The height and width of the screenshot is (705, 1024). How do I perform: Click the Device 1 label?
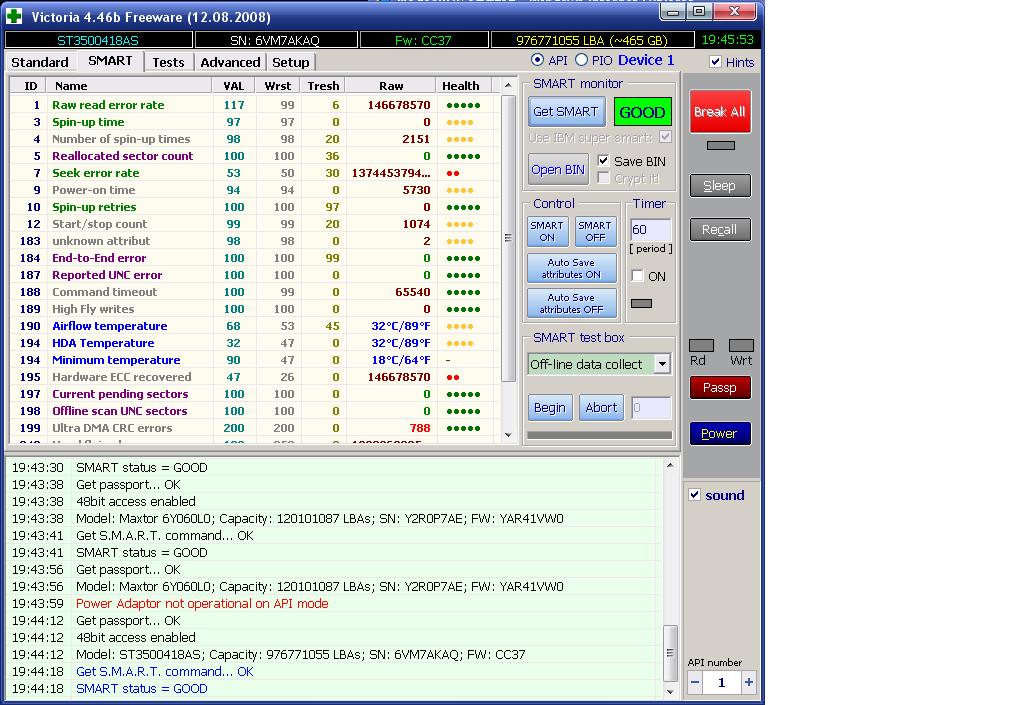pos(646,60)
